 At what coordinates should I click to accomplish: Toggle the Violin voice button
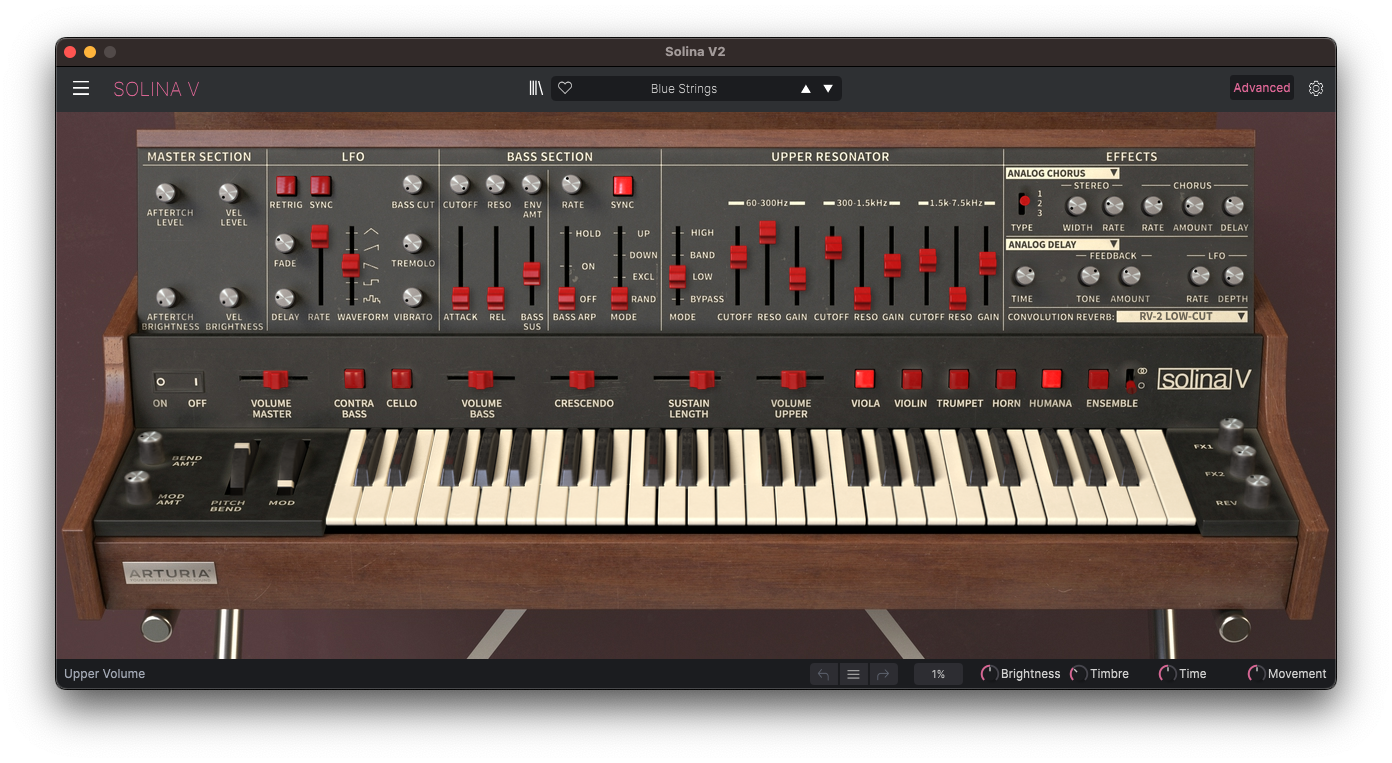[911, 379]
